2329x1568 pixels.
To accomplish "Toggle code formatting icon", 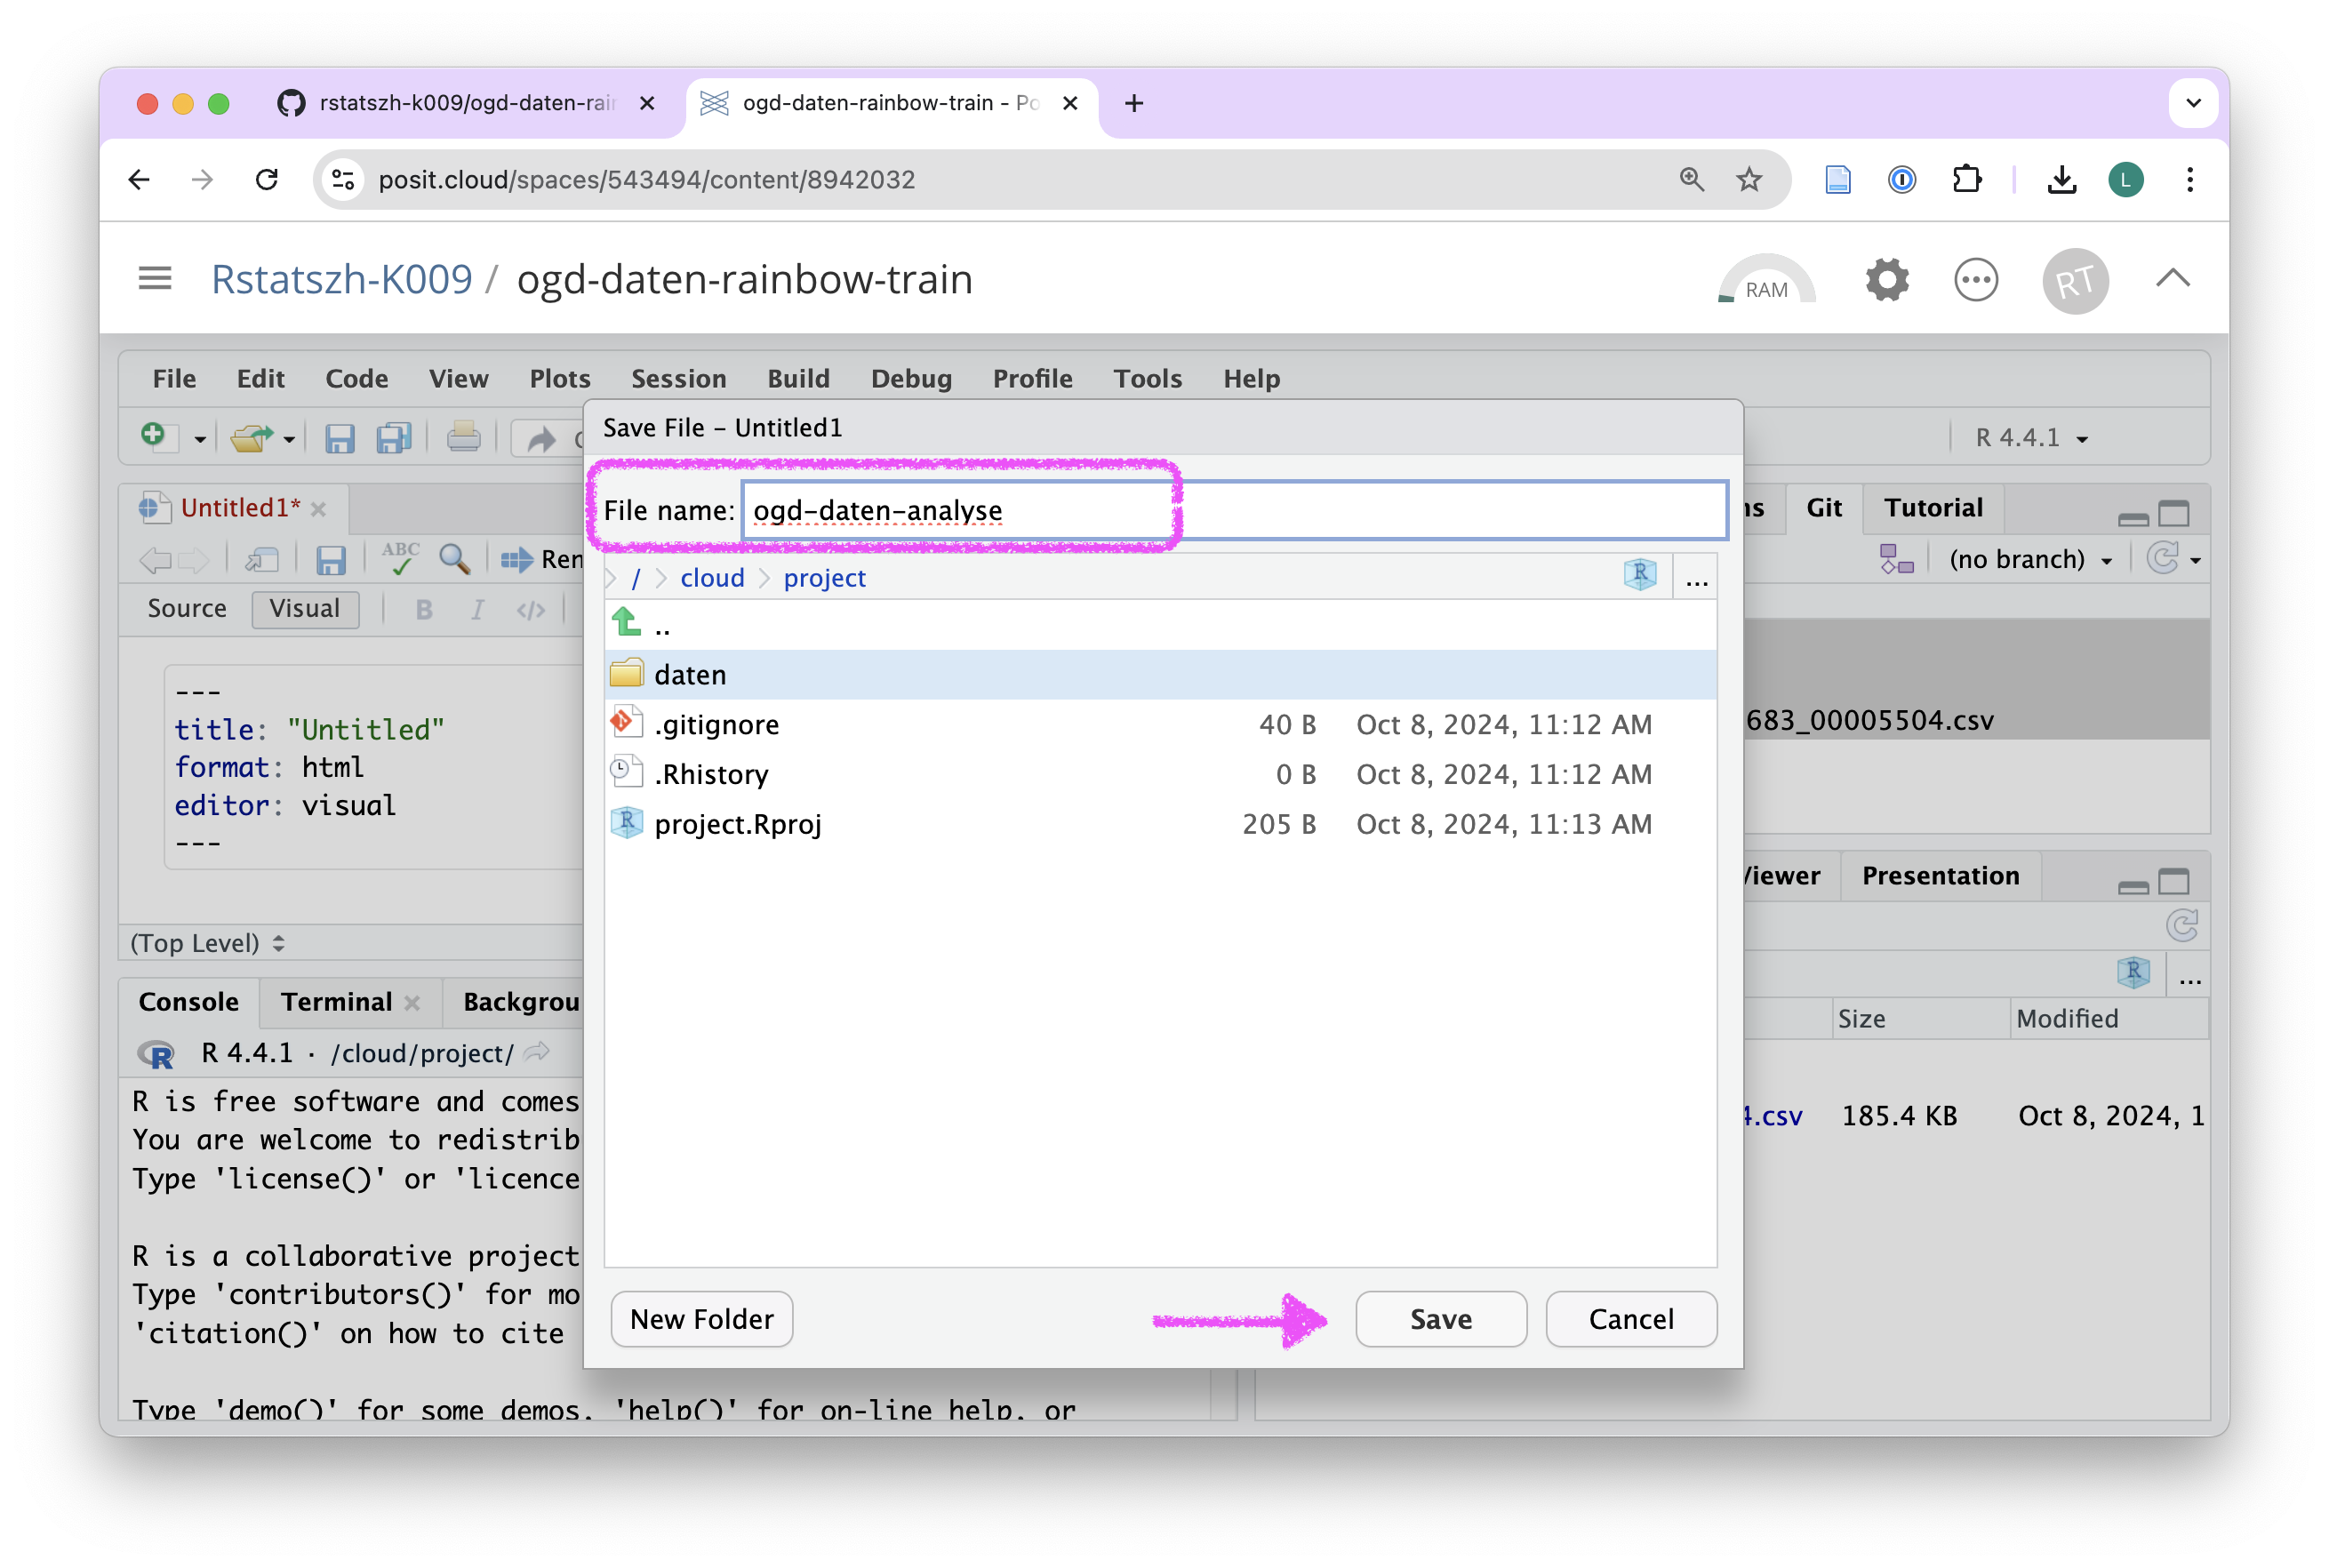I will (531, 610).
